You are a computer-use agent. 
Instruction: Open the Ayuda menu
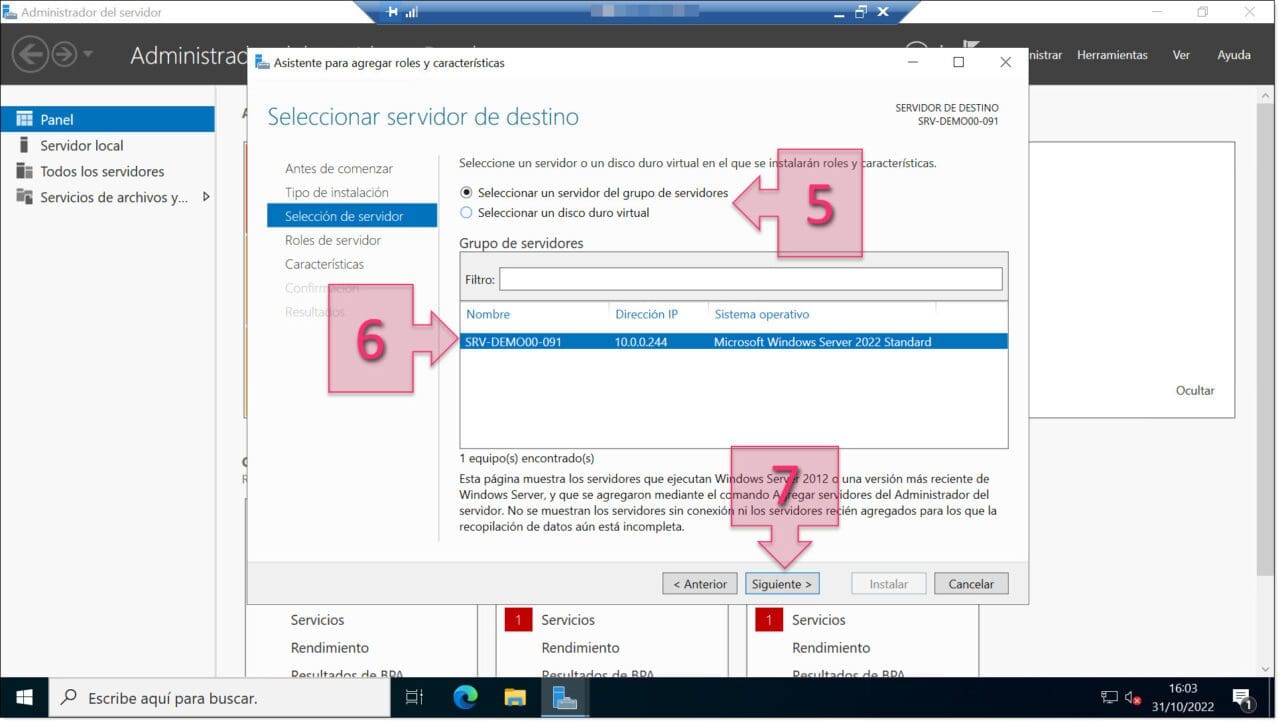pyautogui.click(x=1234, y=55)
